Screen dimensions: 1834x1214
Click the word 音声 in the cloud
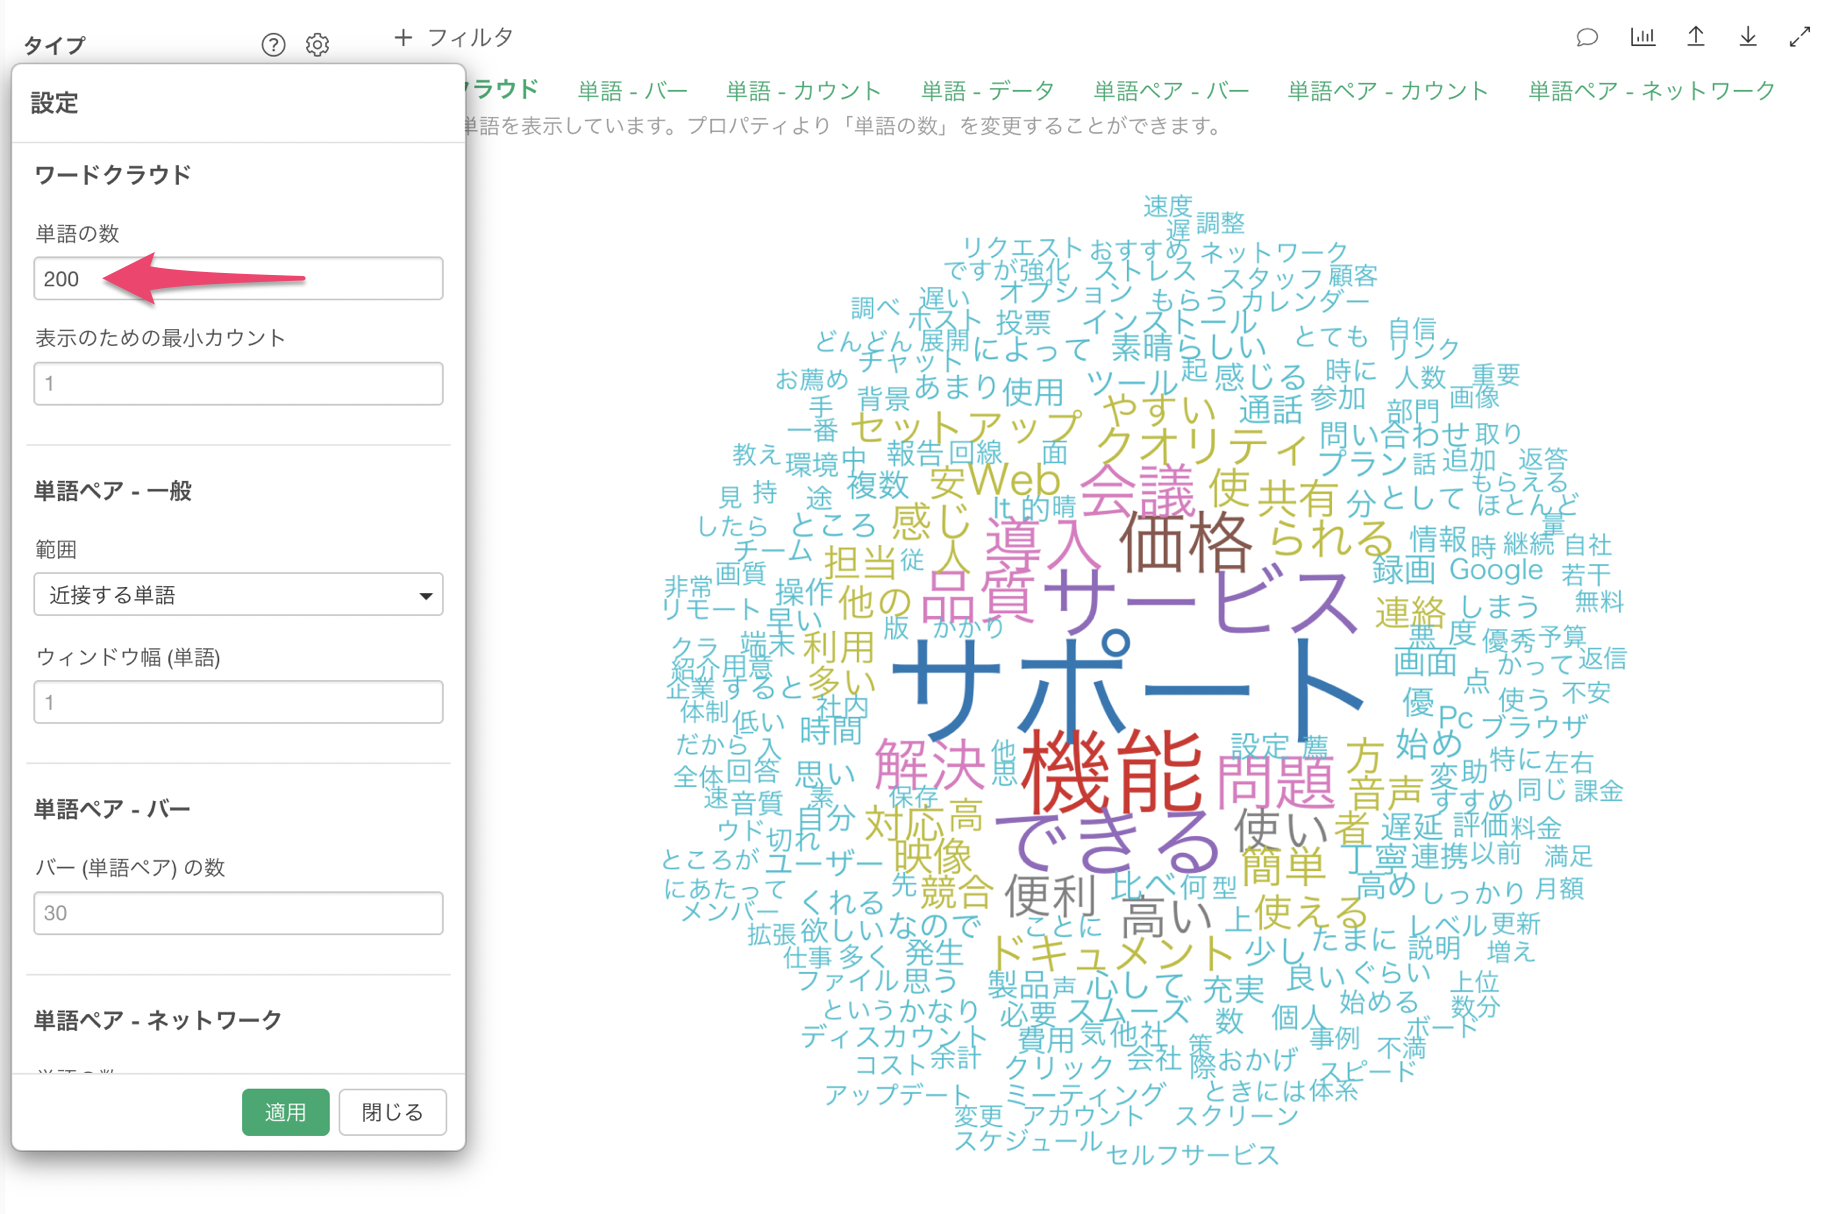tap(1385, 794)
